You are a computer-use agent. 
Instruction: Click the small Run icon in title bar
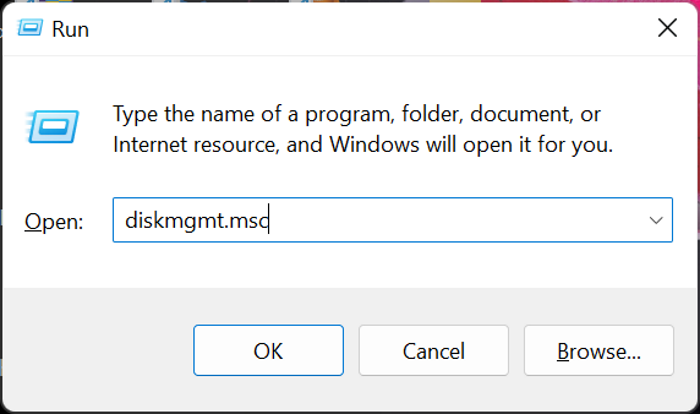[31, 29]
